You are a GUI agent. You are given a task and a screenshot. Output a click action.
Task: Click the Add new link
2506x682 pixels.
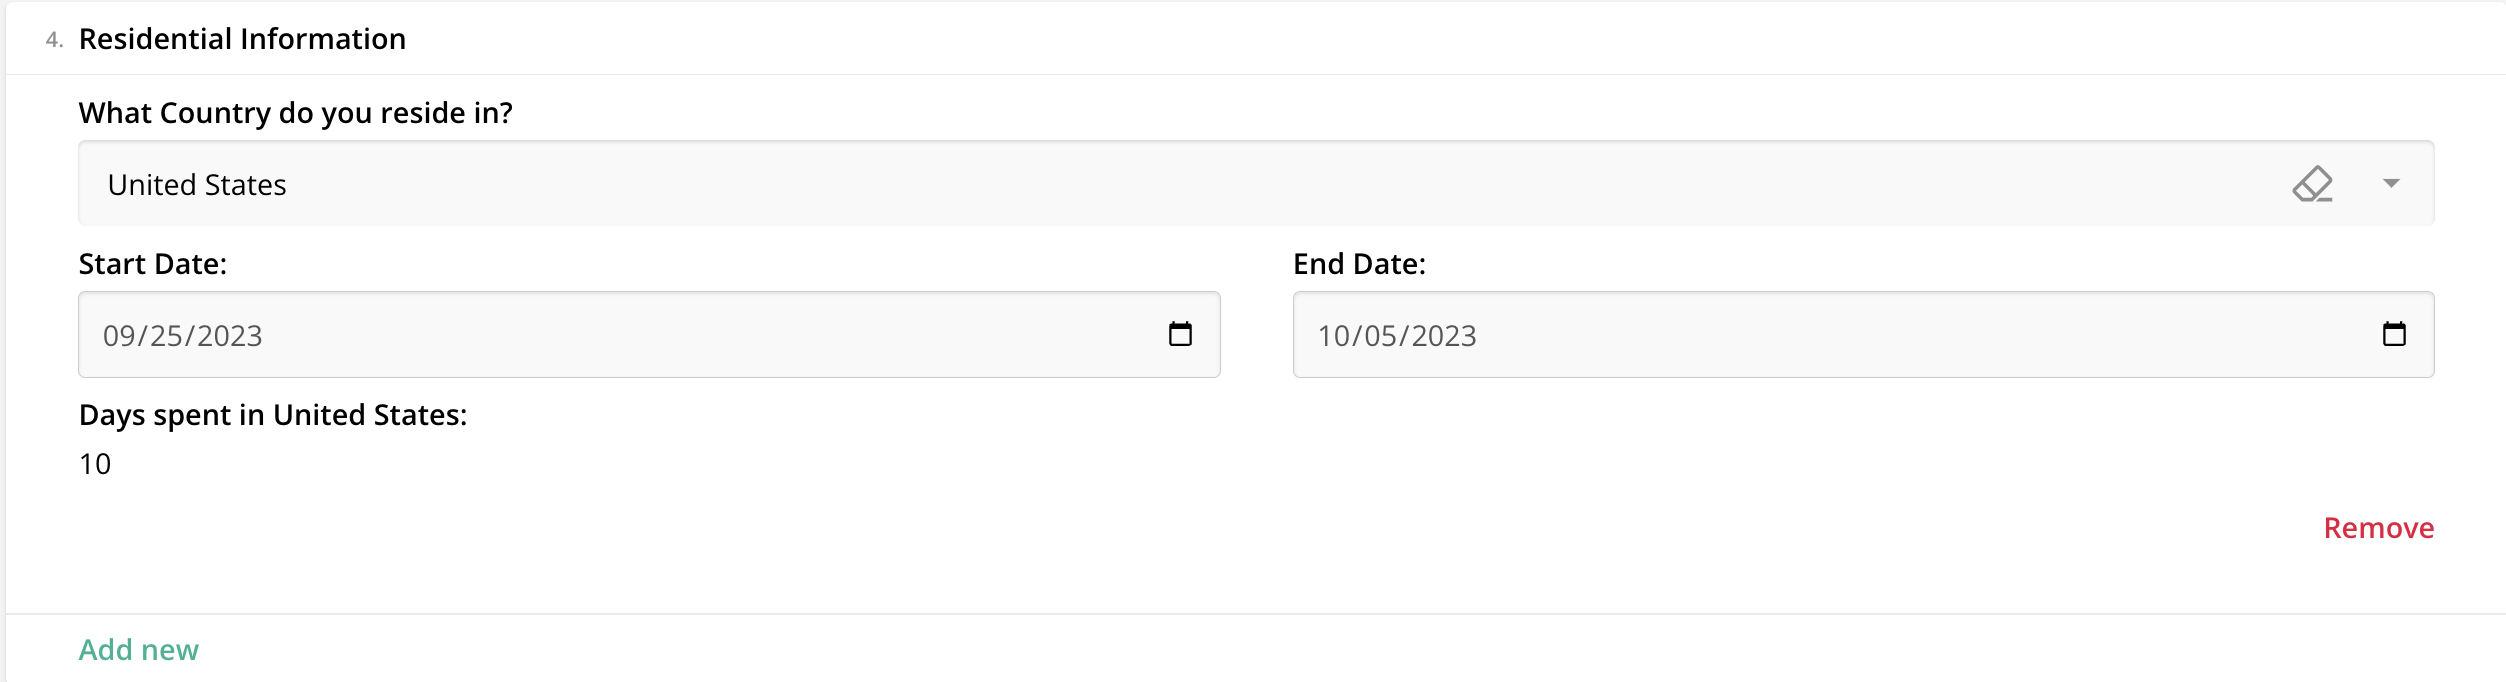(139, 650)
